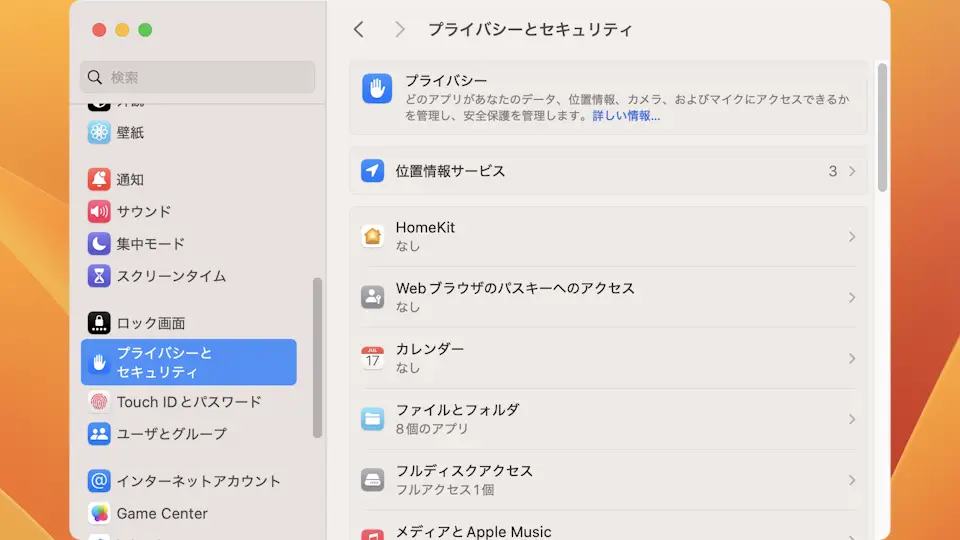Go back with the left arrow button
The image size is (960, 540).
[x=359, y=30]
